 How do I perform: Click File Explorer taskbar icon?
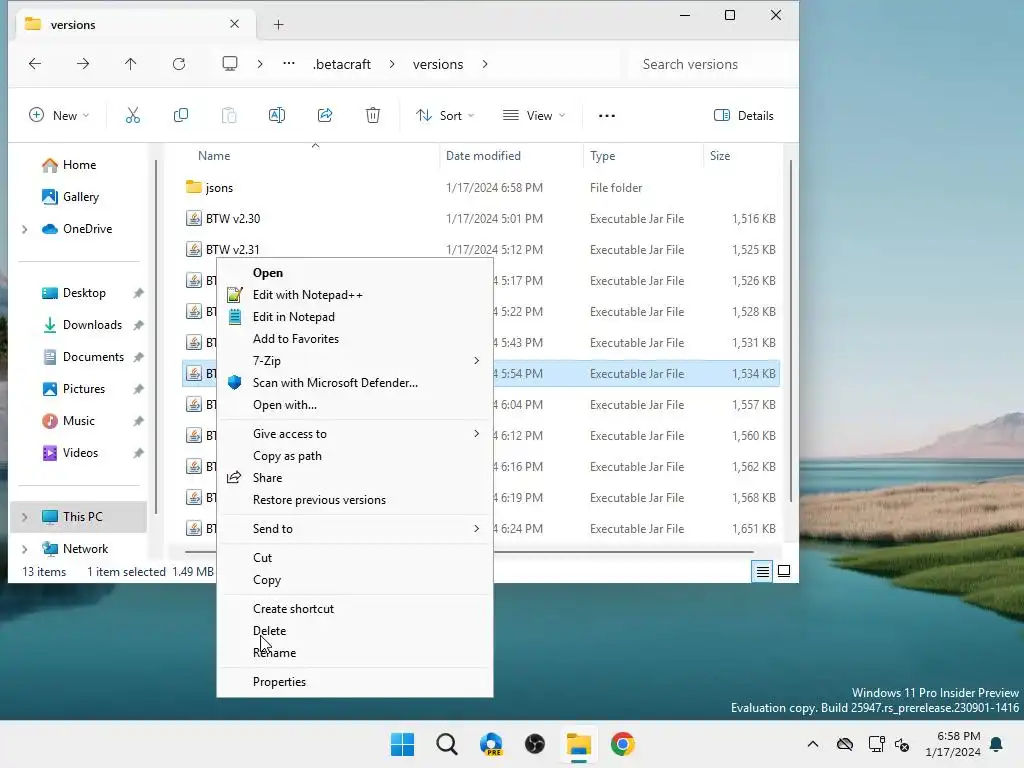click(x=579, y=744)
